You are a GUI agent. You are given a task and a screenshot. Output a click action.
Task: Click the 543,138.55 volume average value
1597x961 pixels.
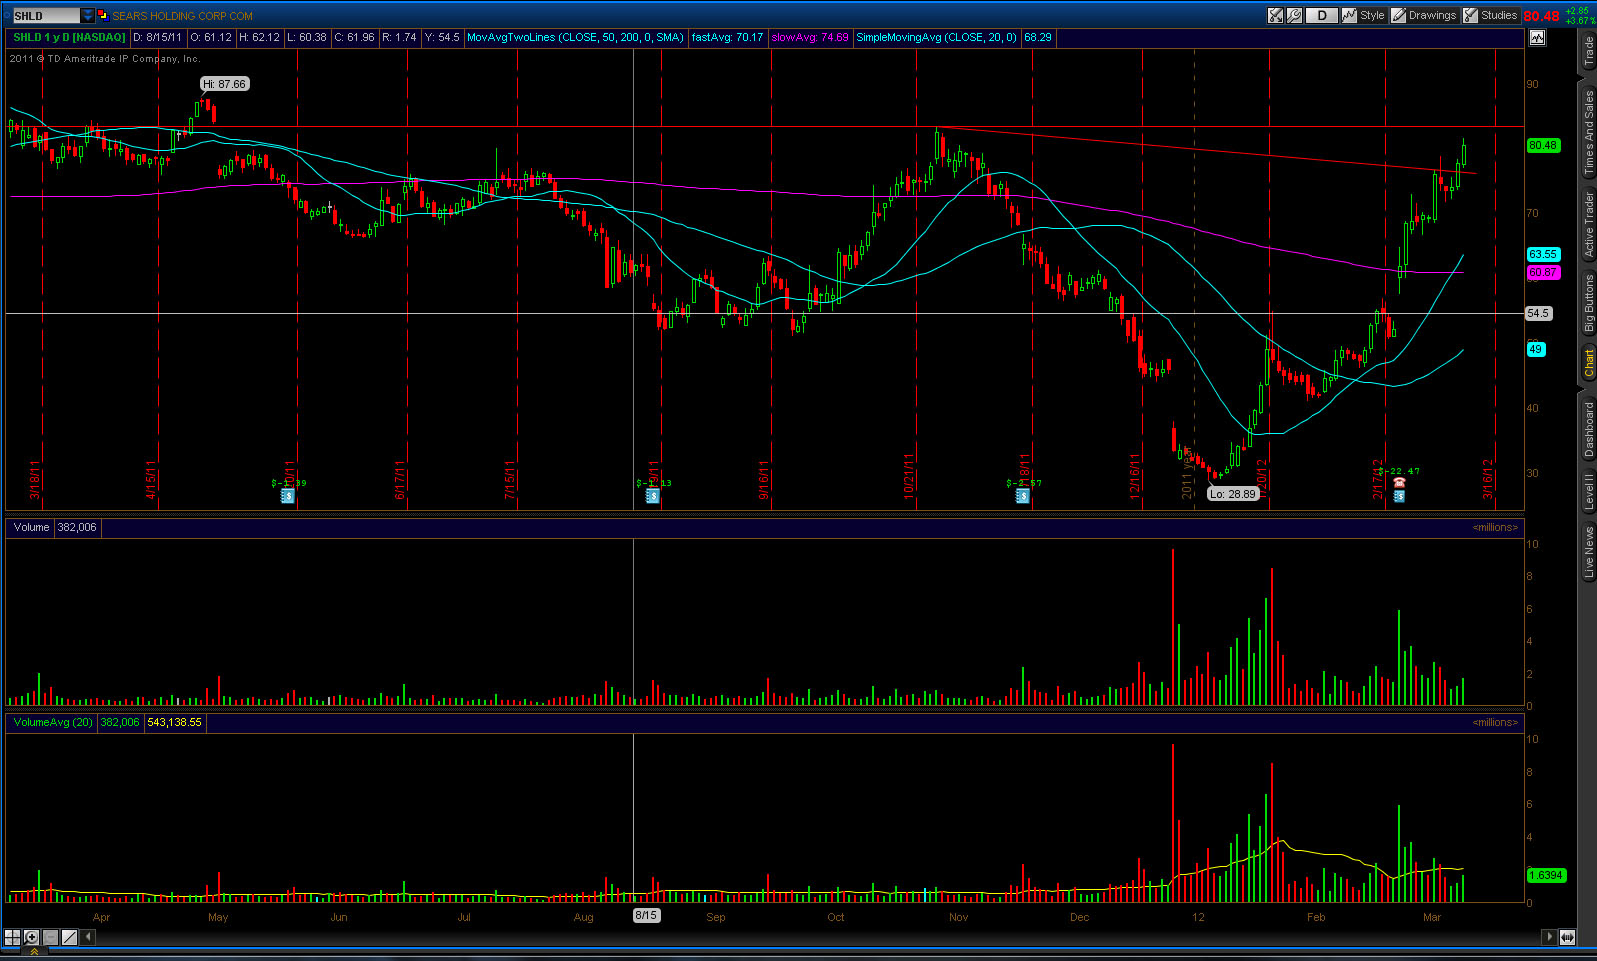pos(174,722)
